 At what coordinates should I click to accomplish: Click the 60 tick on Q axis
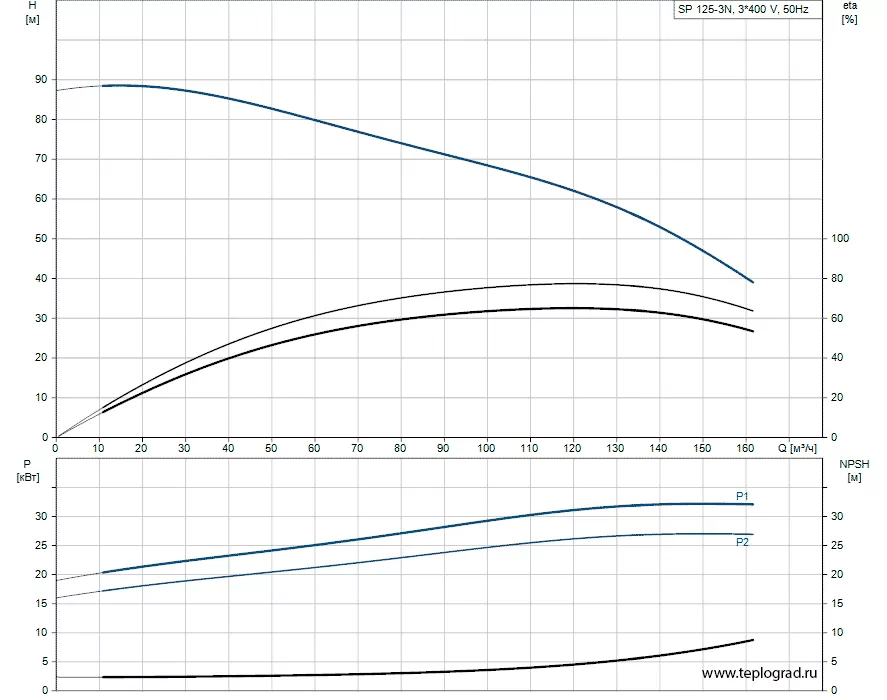[x=314, y=448]
